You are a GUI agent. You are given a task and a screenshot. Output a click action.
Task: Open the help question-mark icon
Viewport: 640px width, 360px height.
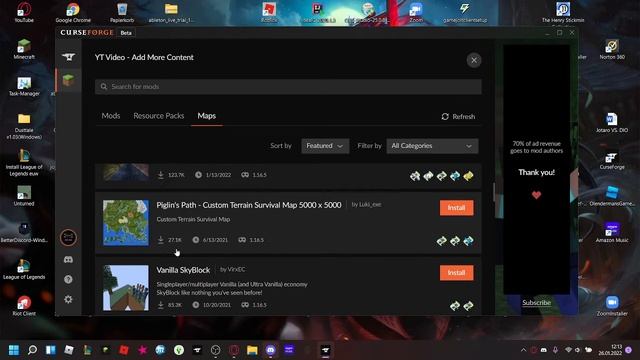coord(68,280)
